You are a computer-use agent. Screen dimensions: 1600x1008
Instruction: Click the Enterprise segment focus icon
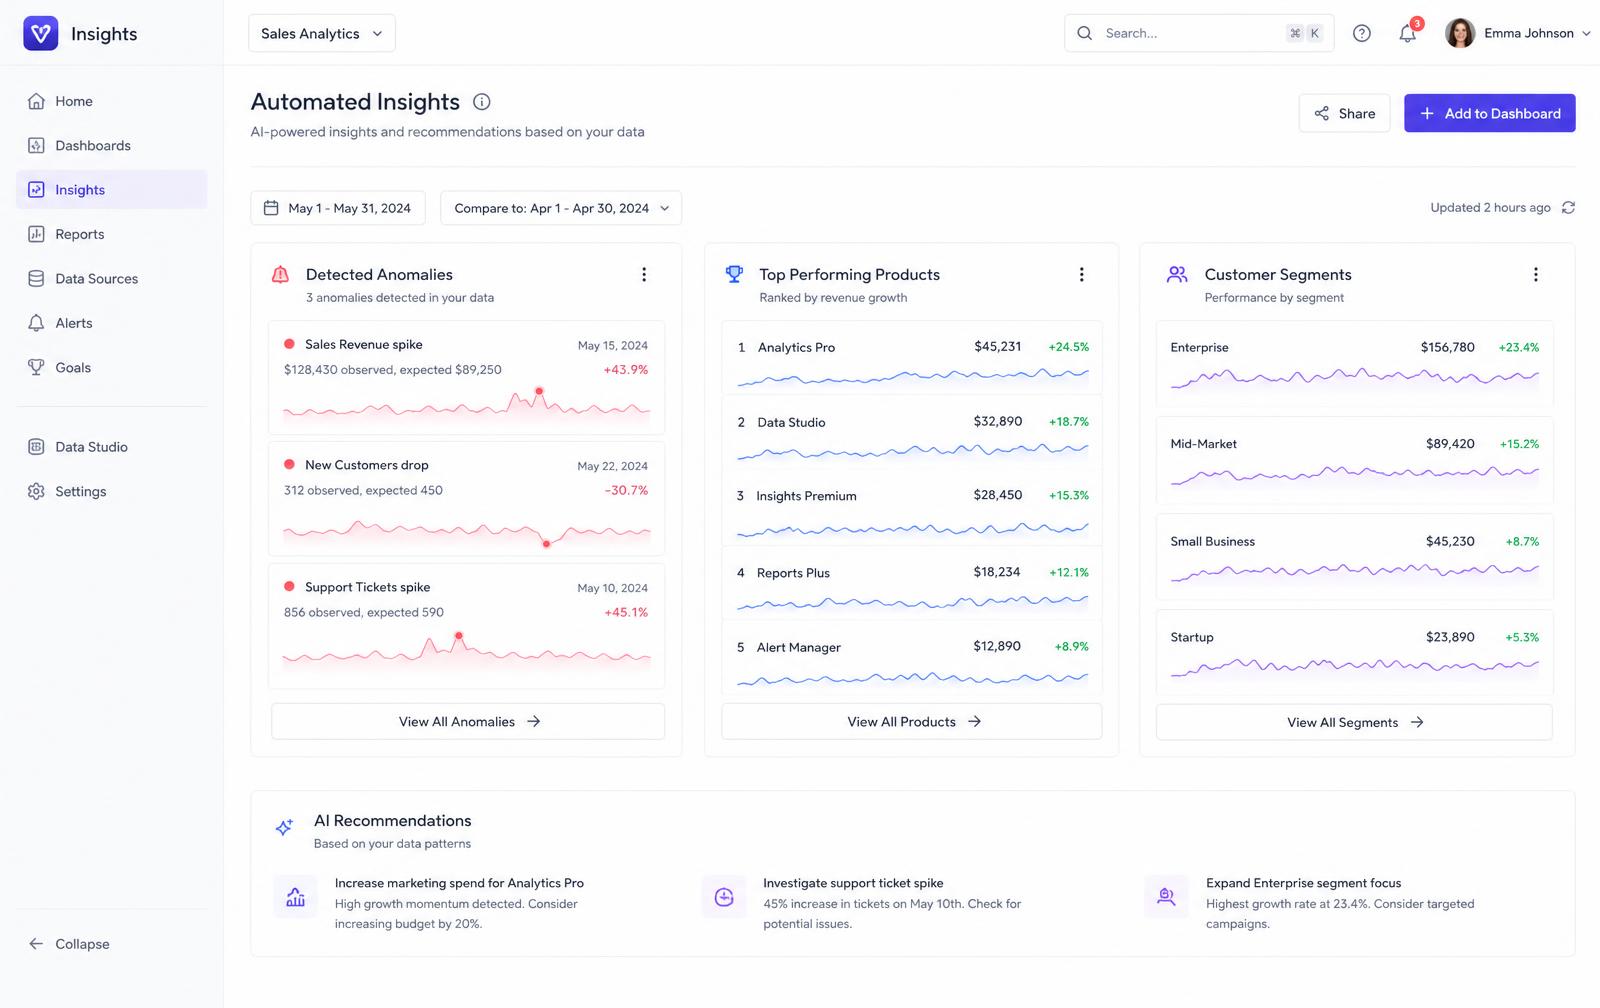tap(1166, 897)
